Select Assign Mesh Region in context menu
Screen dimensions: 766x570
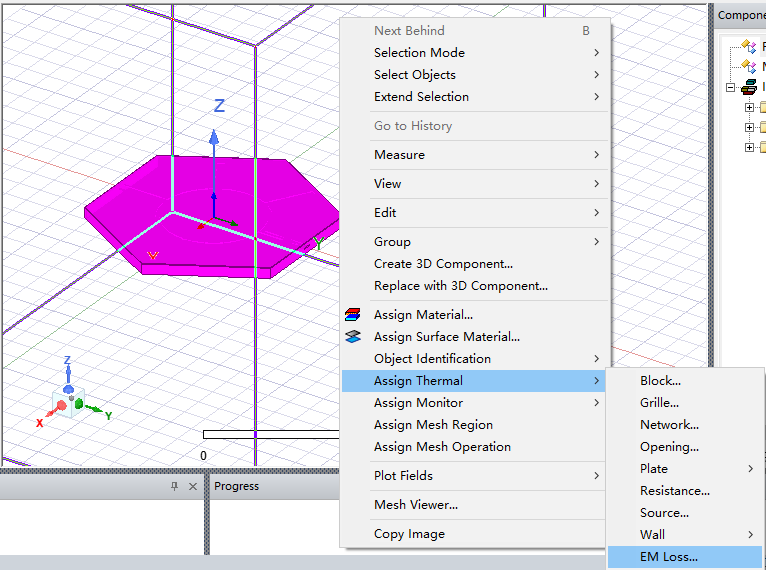click(x=433, y=425)
